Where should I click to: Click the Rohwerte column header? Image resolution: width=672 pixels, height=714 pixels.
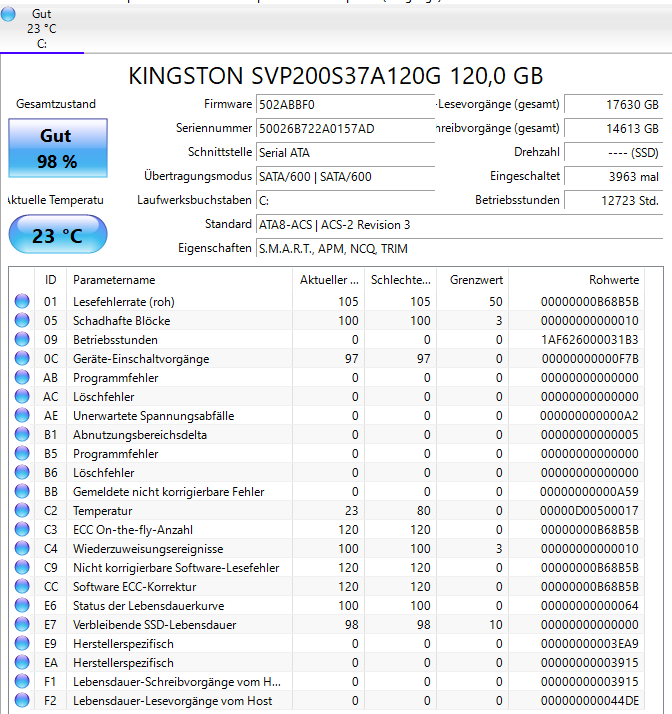[x=576, y=280]
